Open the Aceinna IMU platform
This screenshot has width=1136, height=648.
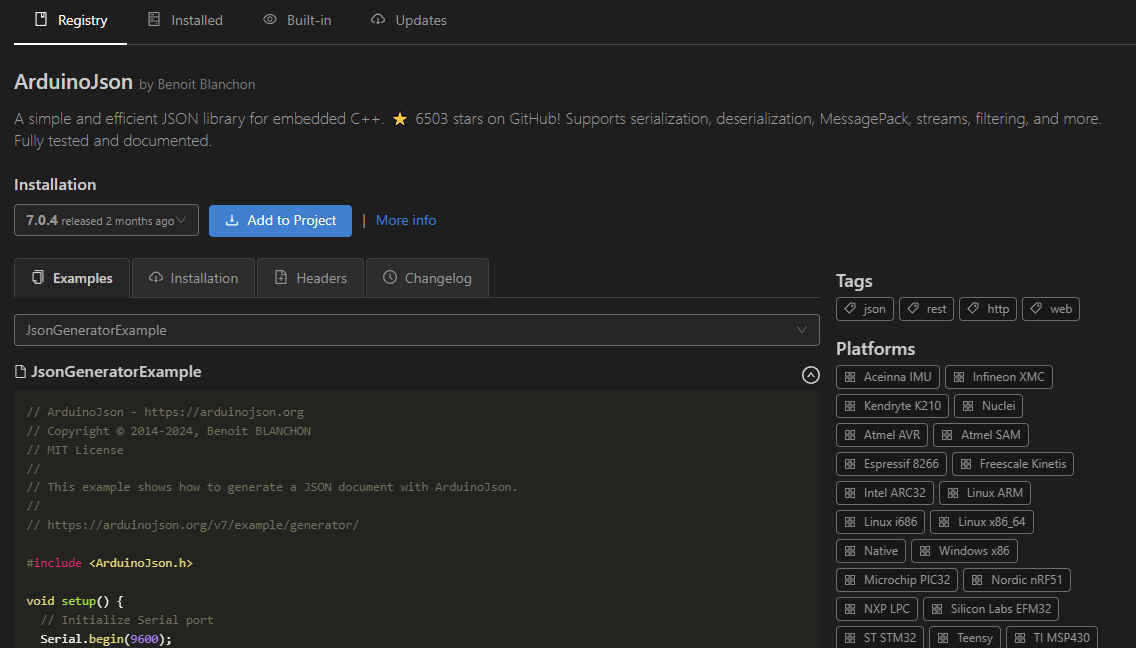(x=888, y=377)
